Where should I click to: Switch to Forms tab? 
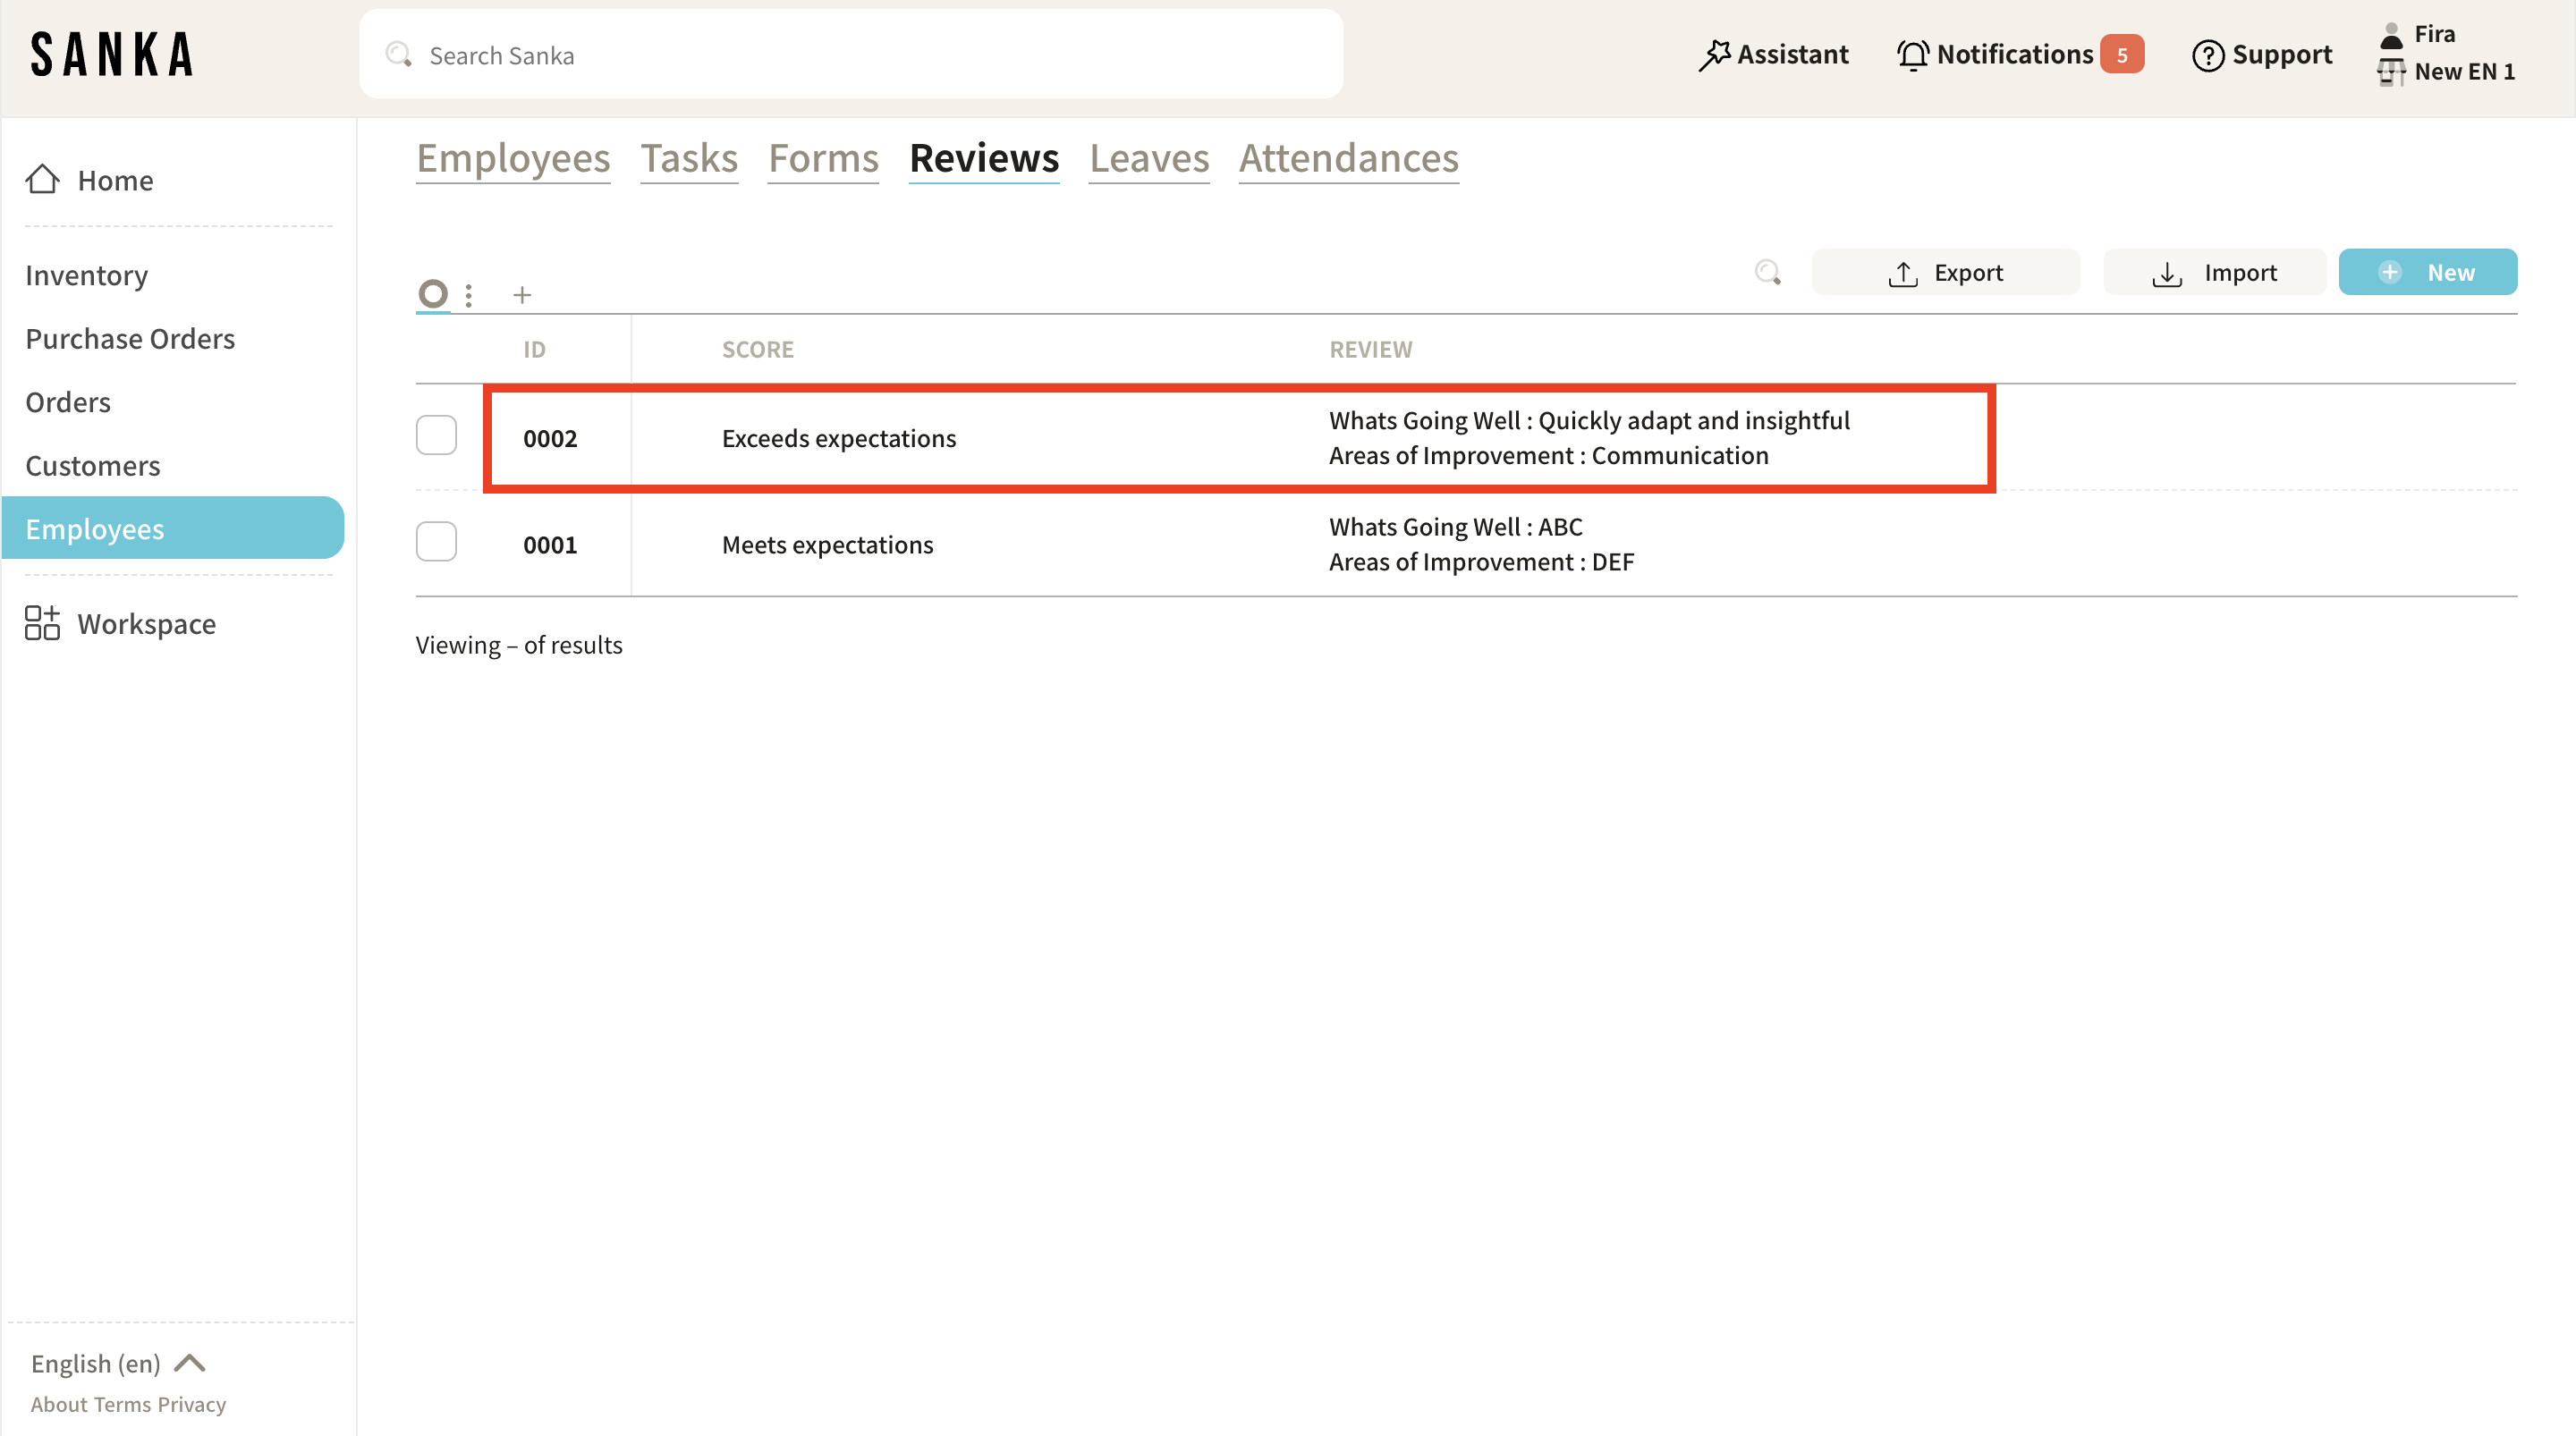(823, 158)
